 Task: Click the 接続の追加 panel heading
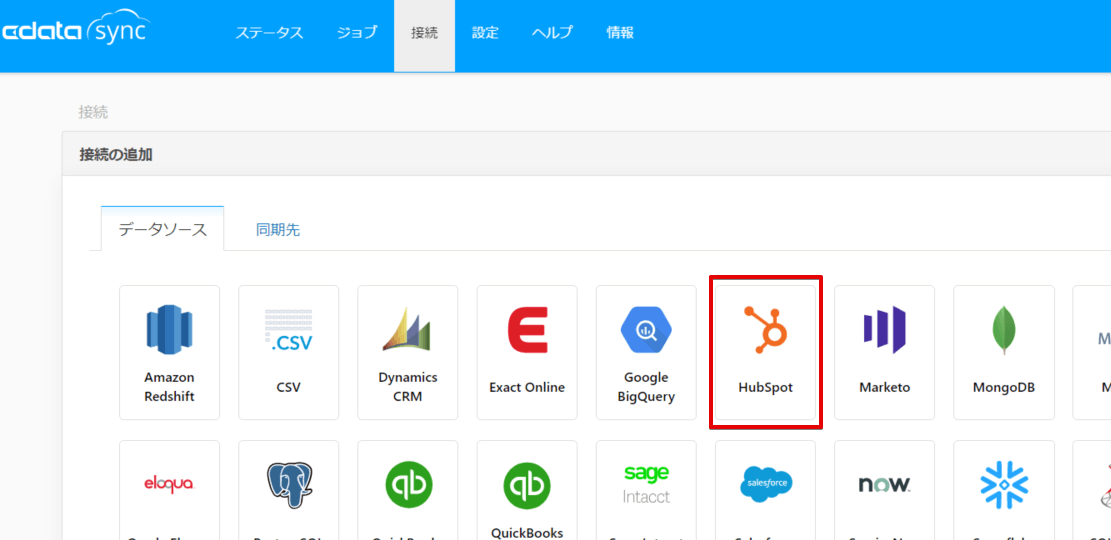pyautogui.click(x=115, y=154)
